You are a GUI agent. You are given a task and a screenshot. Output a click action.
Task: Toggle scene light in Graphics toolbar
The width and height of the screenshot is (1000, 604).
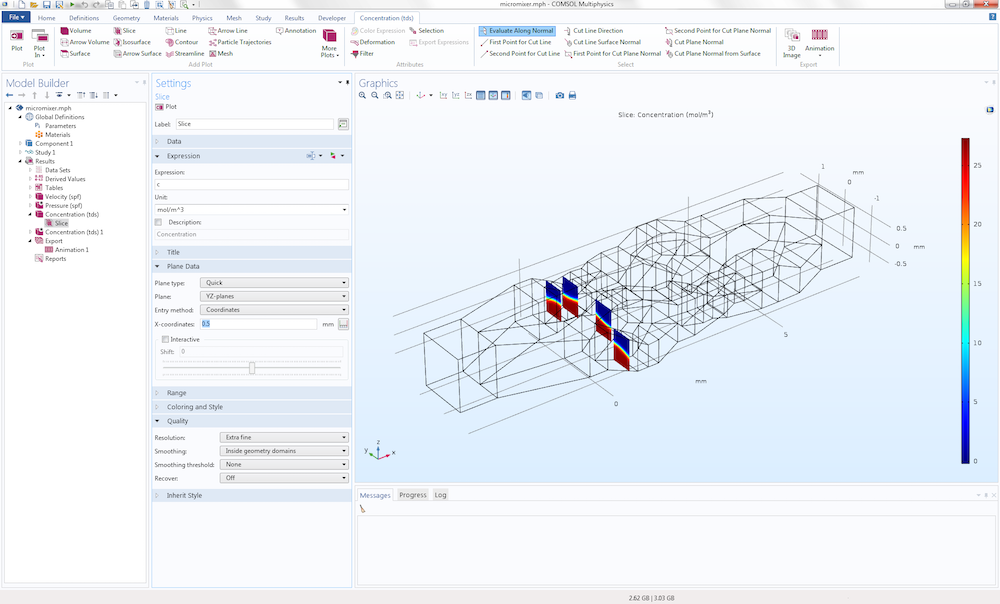[526, 96]
